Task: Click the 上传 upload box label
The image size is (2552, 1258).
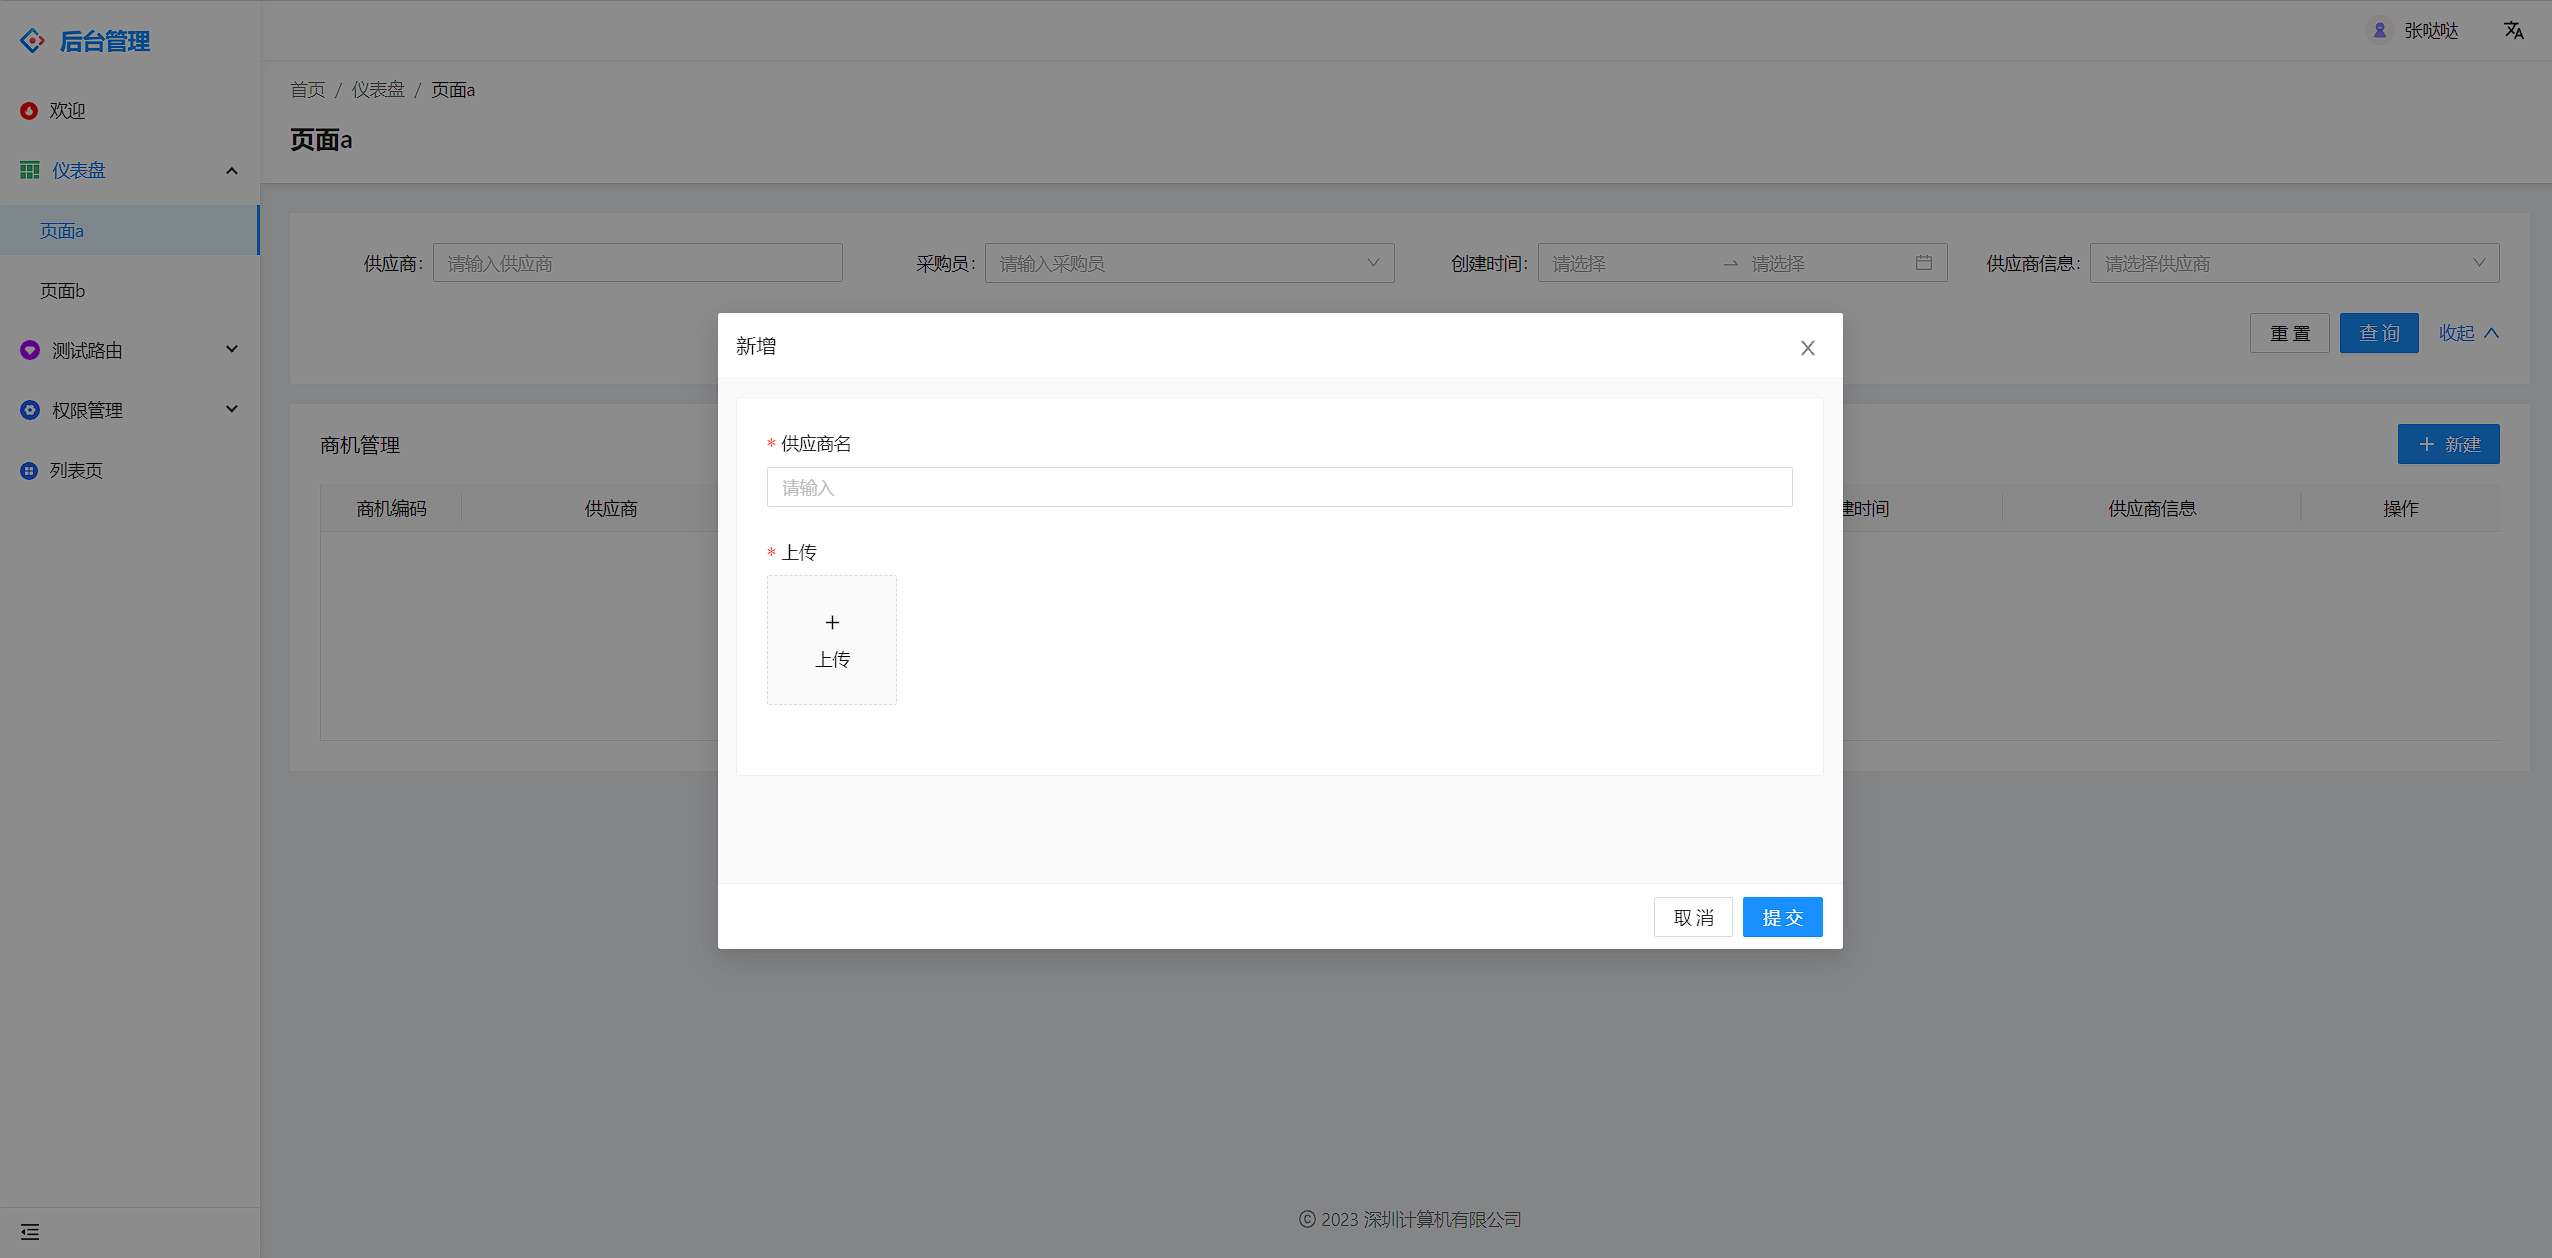Action: (x=832, y=659)
